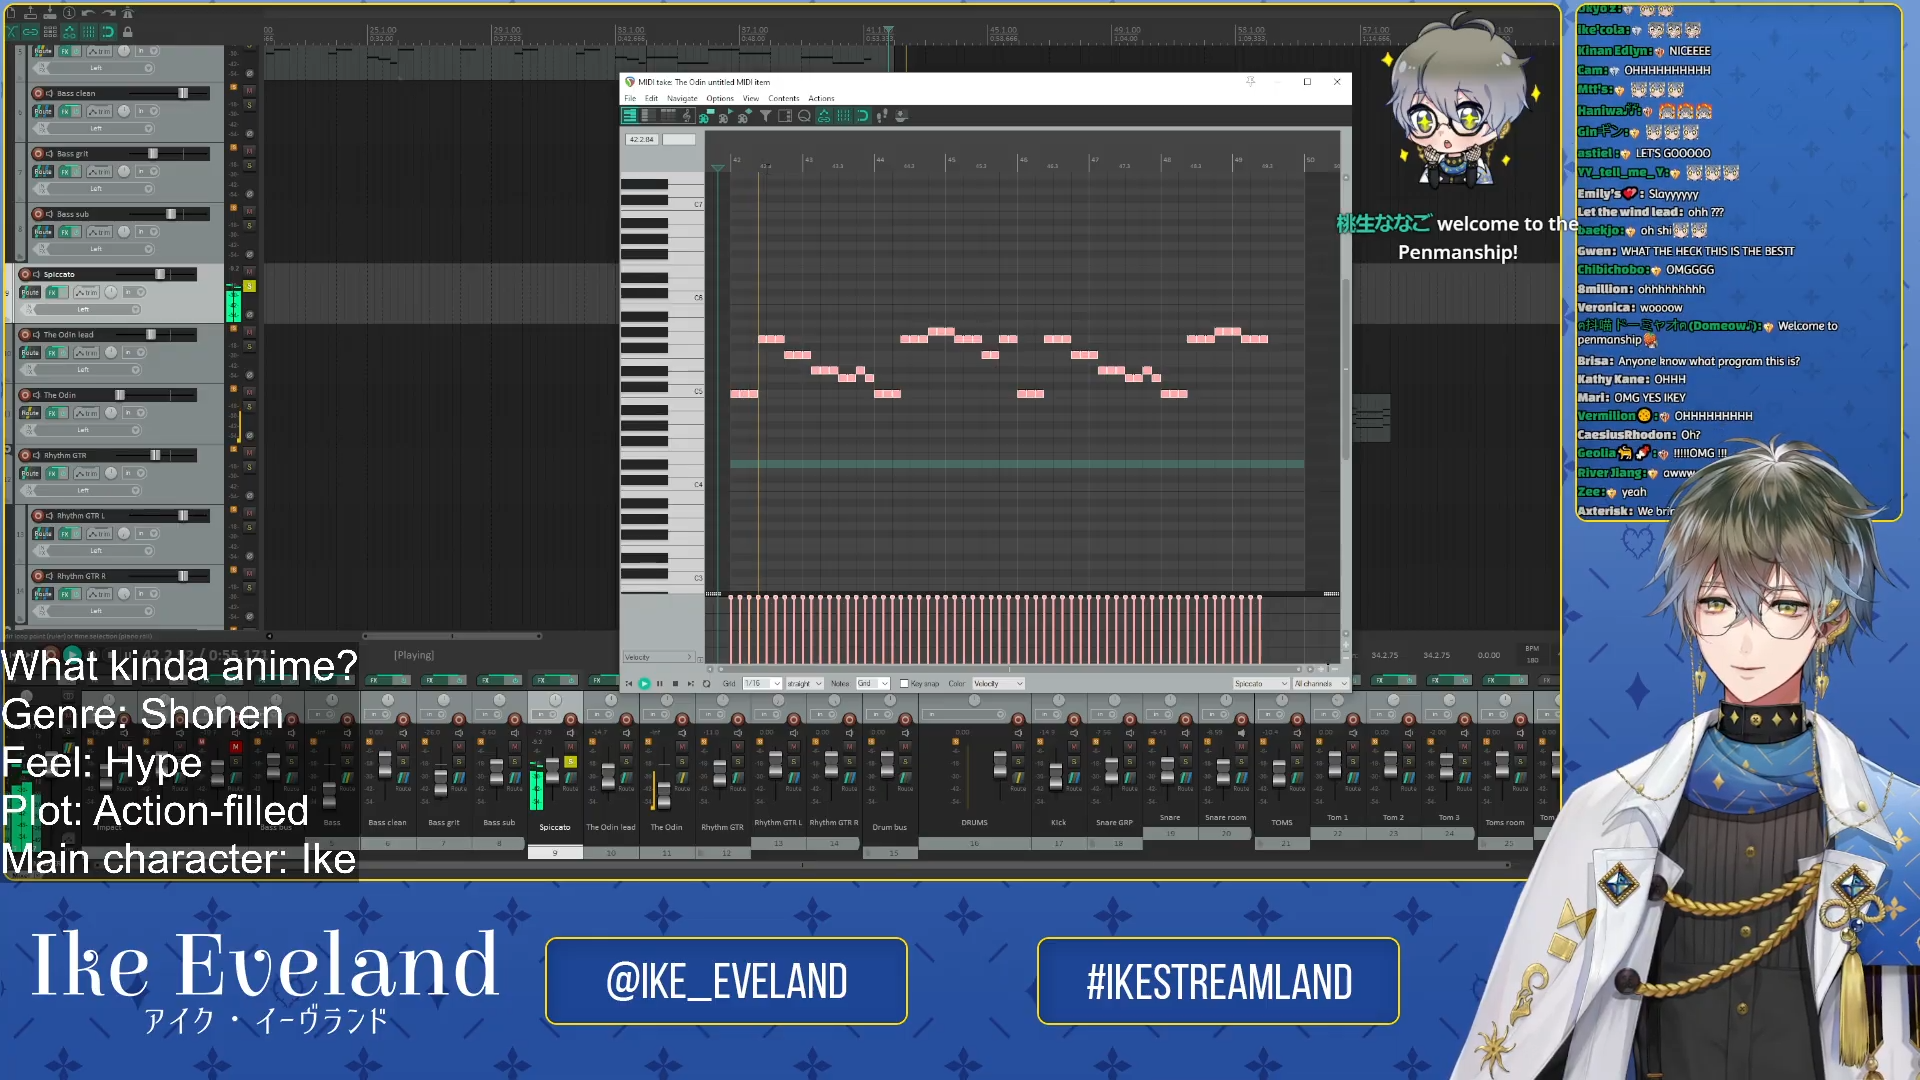Image resolution: width=1920 pixels, height=1080 pixels.
Task: Click the C5 key on the piano roll
Action: click(x=662, y=391)
